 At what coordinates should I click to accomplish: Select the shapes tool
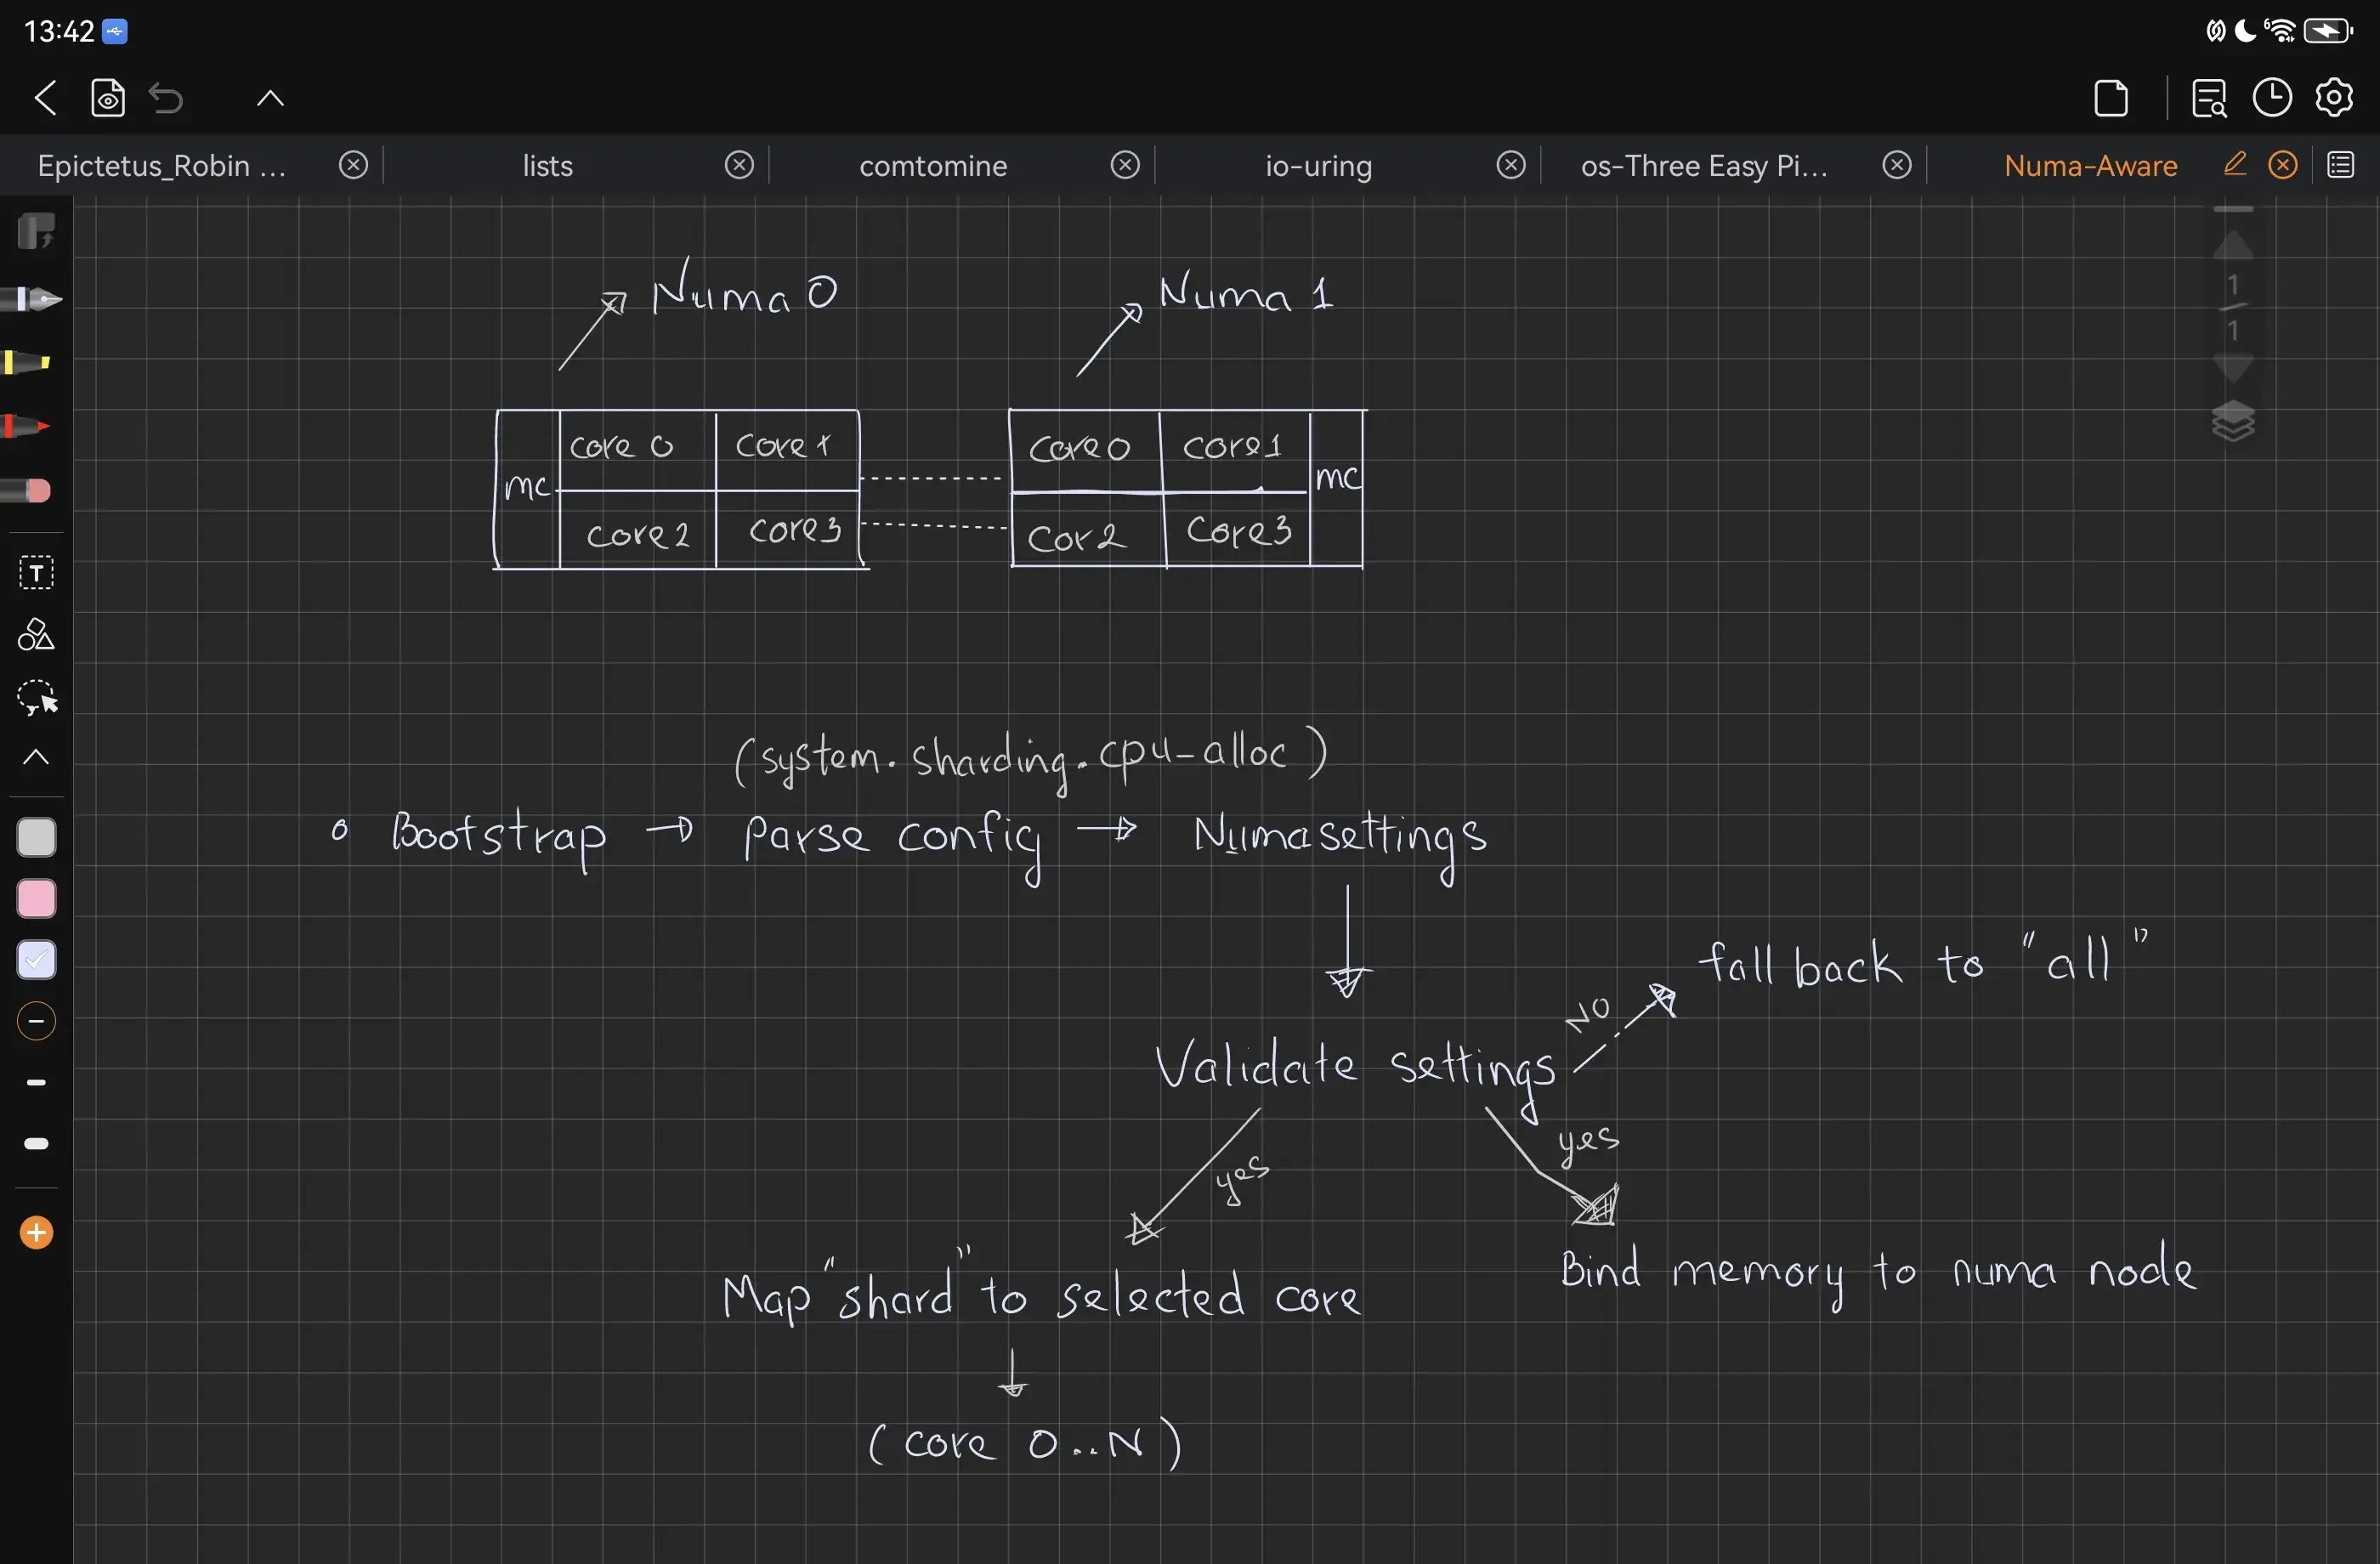(x=36, y=635)
